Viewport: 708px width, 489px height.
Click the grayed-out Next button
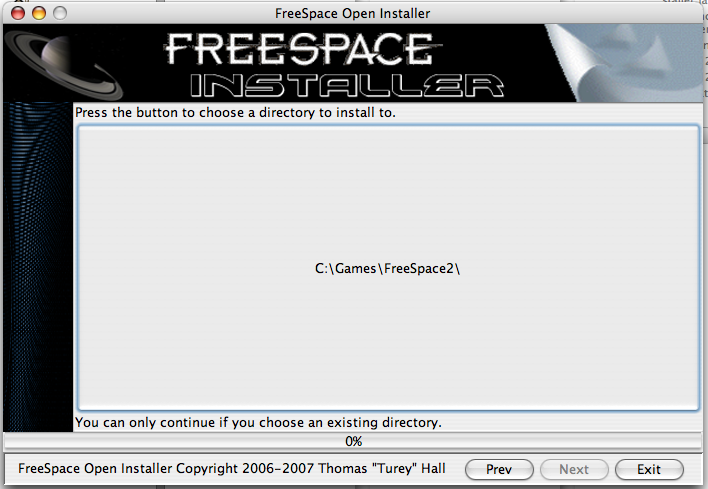pos(574,470)
